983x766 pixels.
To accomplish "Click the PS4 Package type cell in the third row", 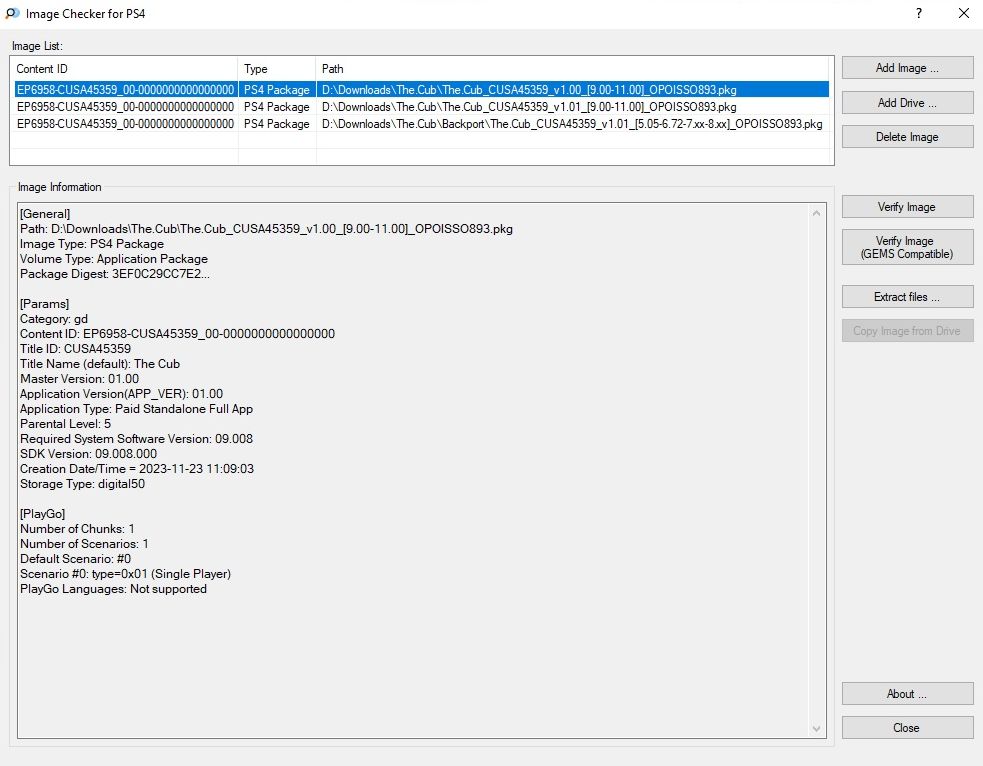I will pyautogui.click(x=276, y=123).
